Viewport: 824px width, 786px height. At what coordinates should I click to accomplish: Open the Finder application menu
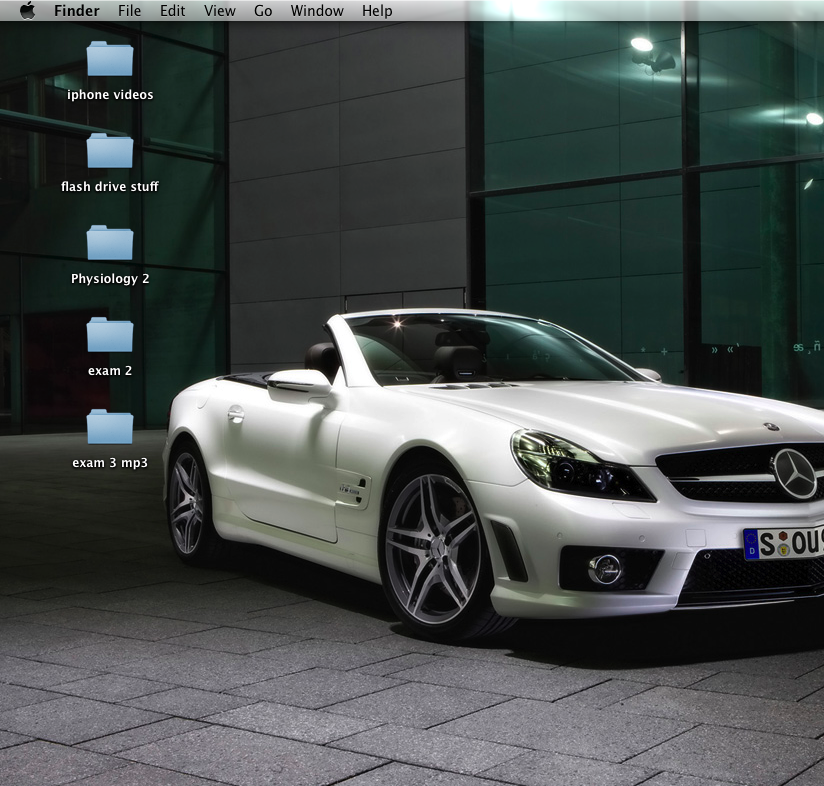pyautogui.click(x=76, y=11)
